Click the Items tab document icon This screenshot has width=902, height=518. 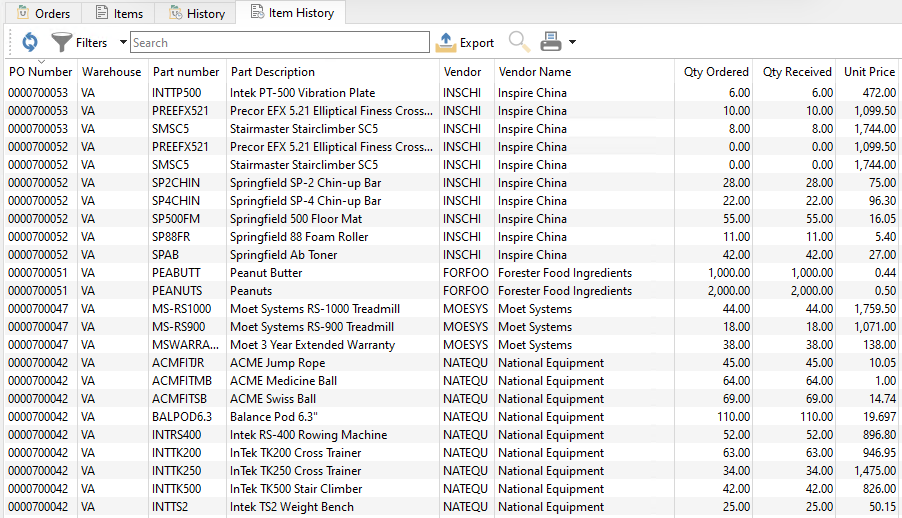(x=102, y=13)
